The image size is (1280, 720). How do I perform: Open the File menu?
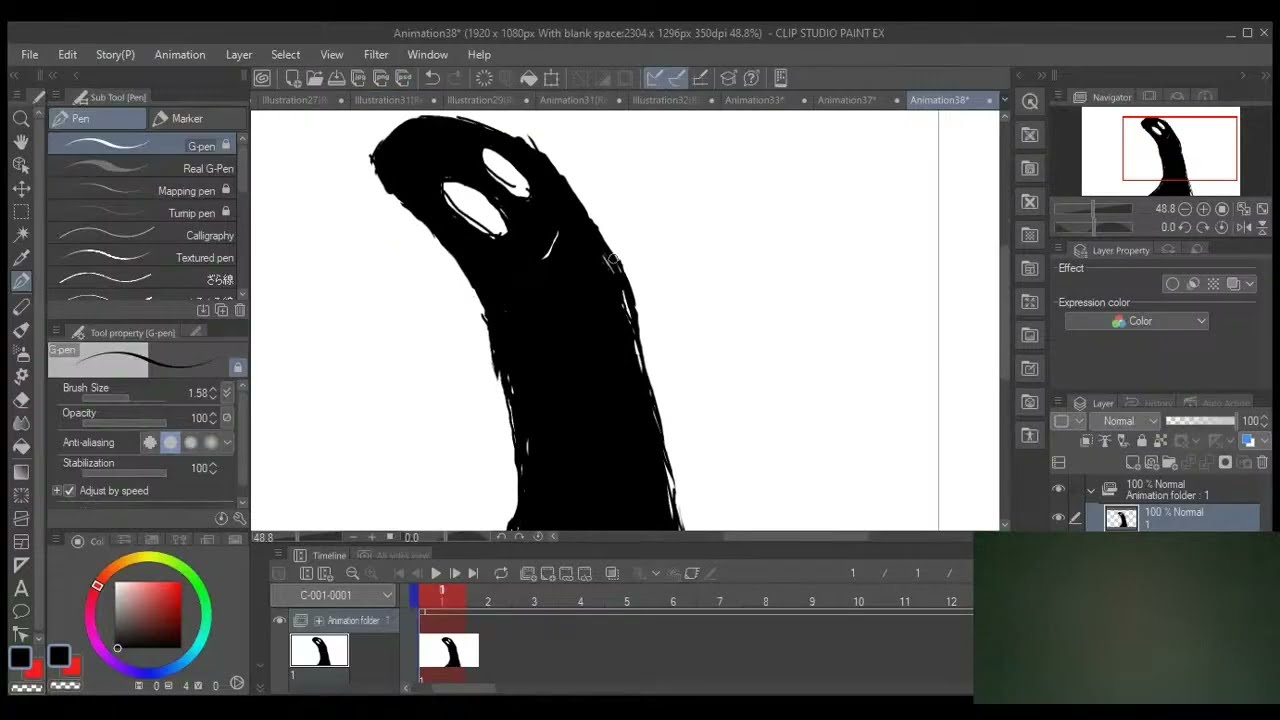point(30,54)
